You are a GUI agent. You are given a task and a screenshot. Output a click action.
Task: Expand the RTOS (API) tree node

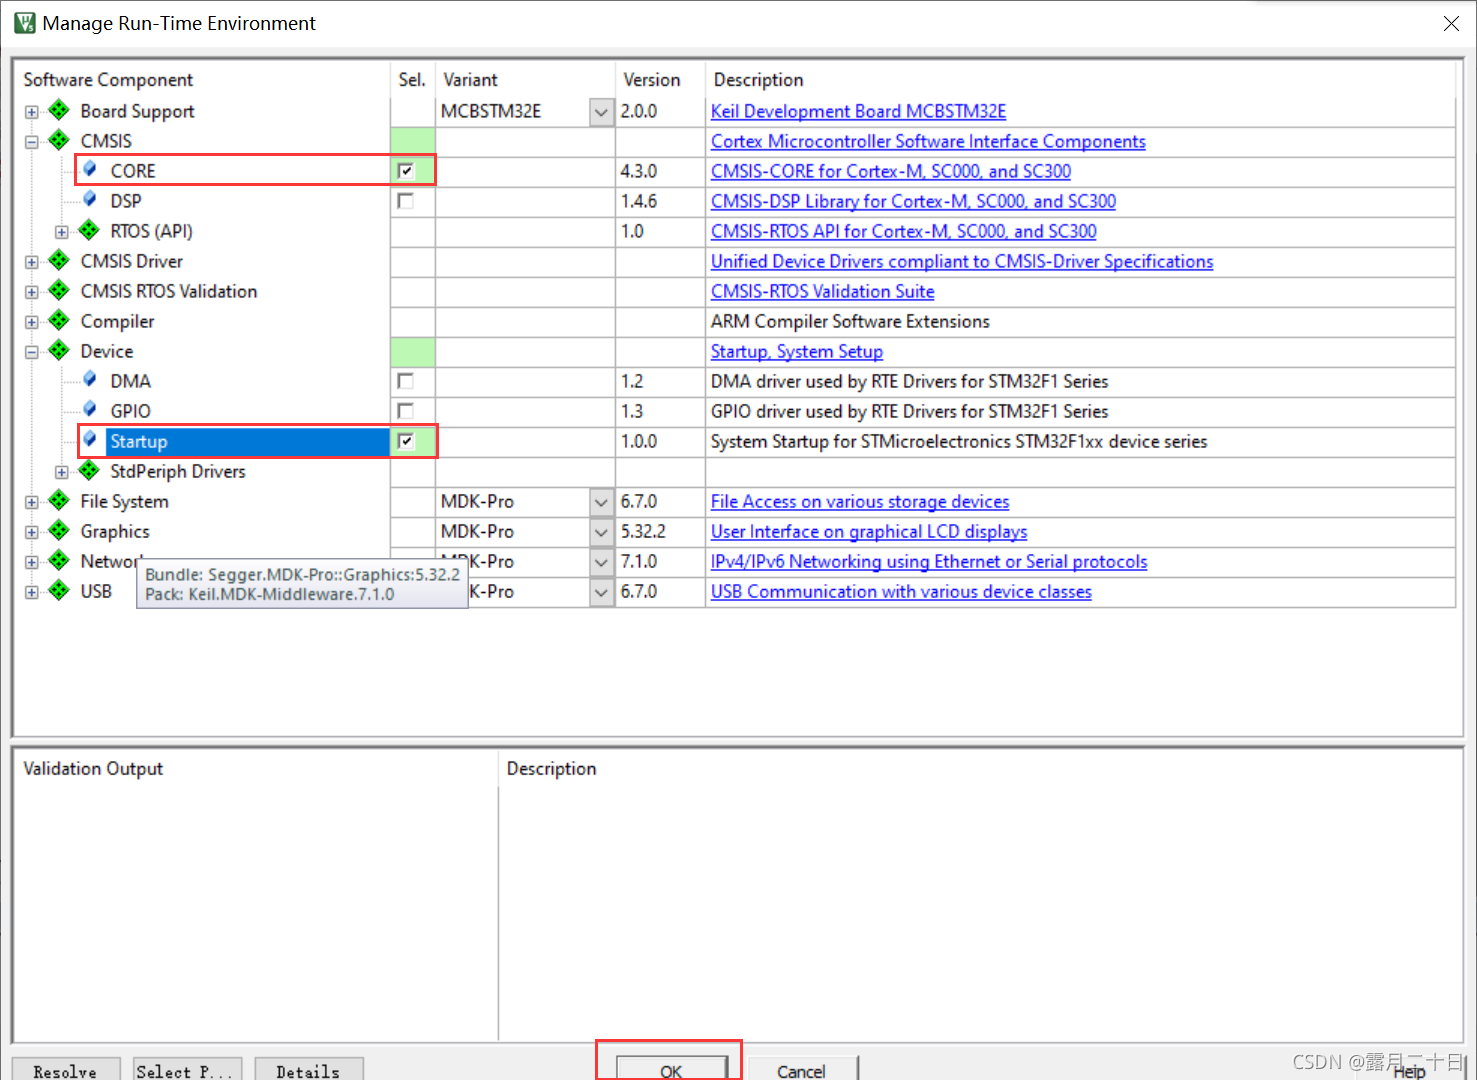pyautogui.click(x=62, y=232)
